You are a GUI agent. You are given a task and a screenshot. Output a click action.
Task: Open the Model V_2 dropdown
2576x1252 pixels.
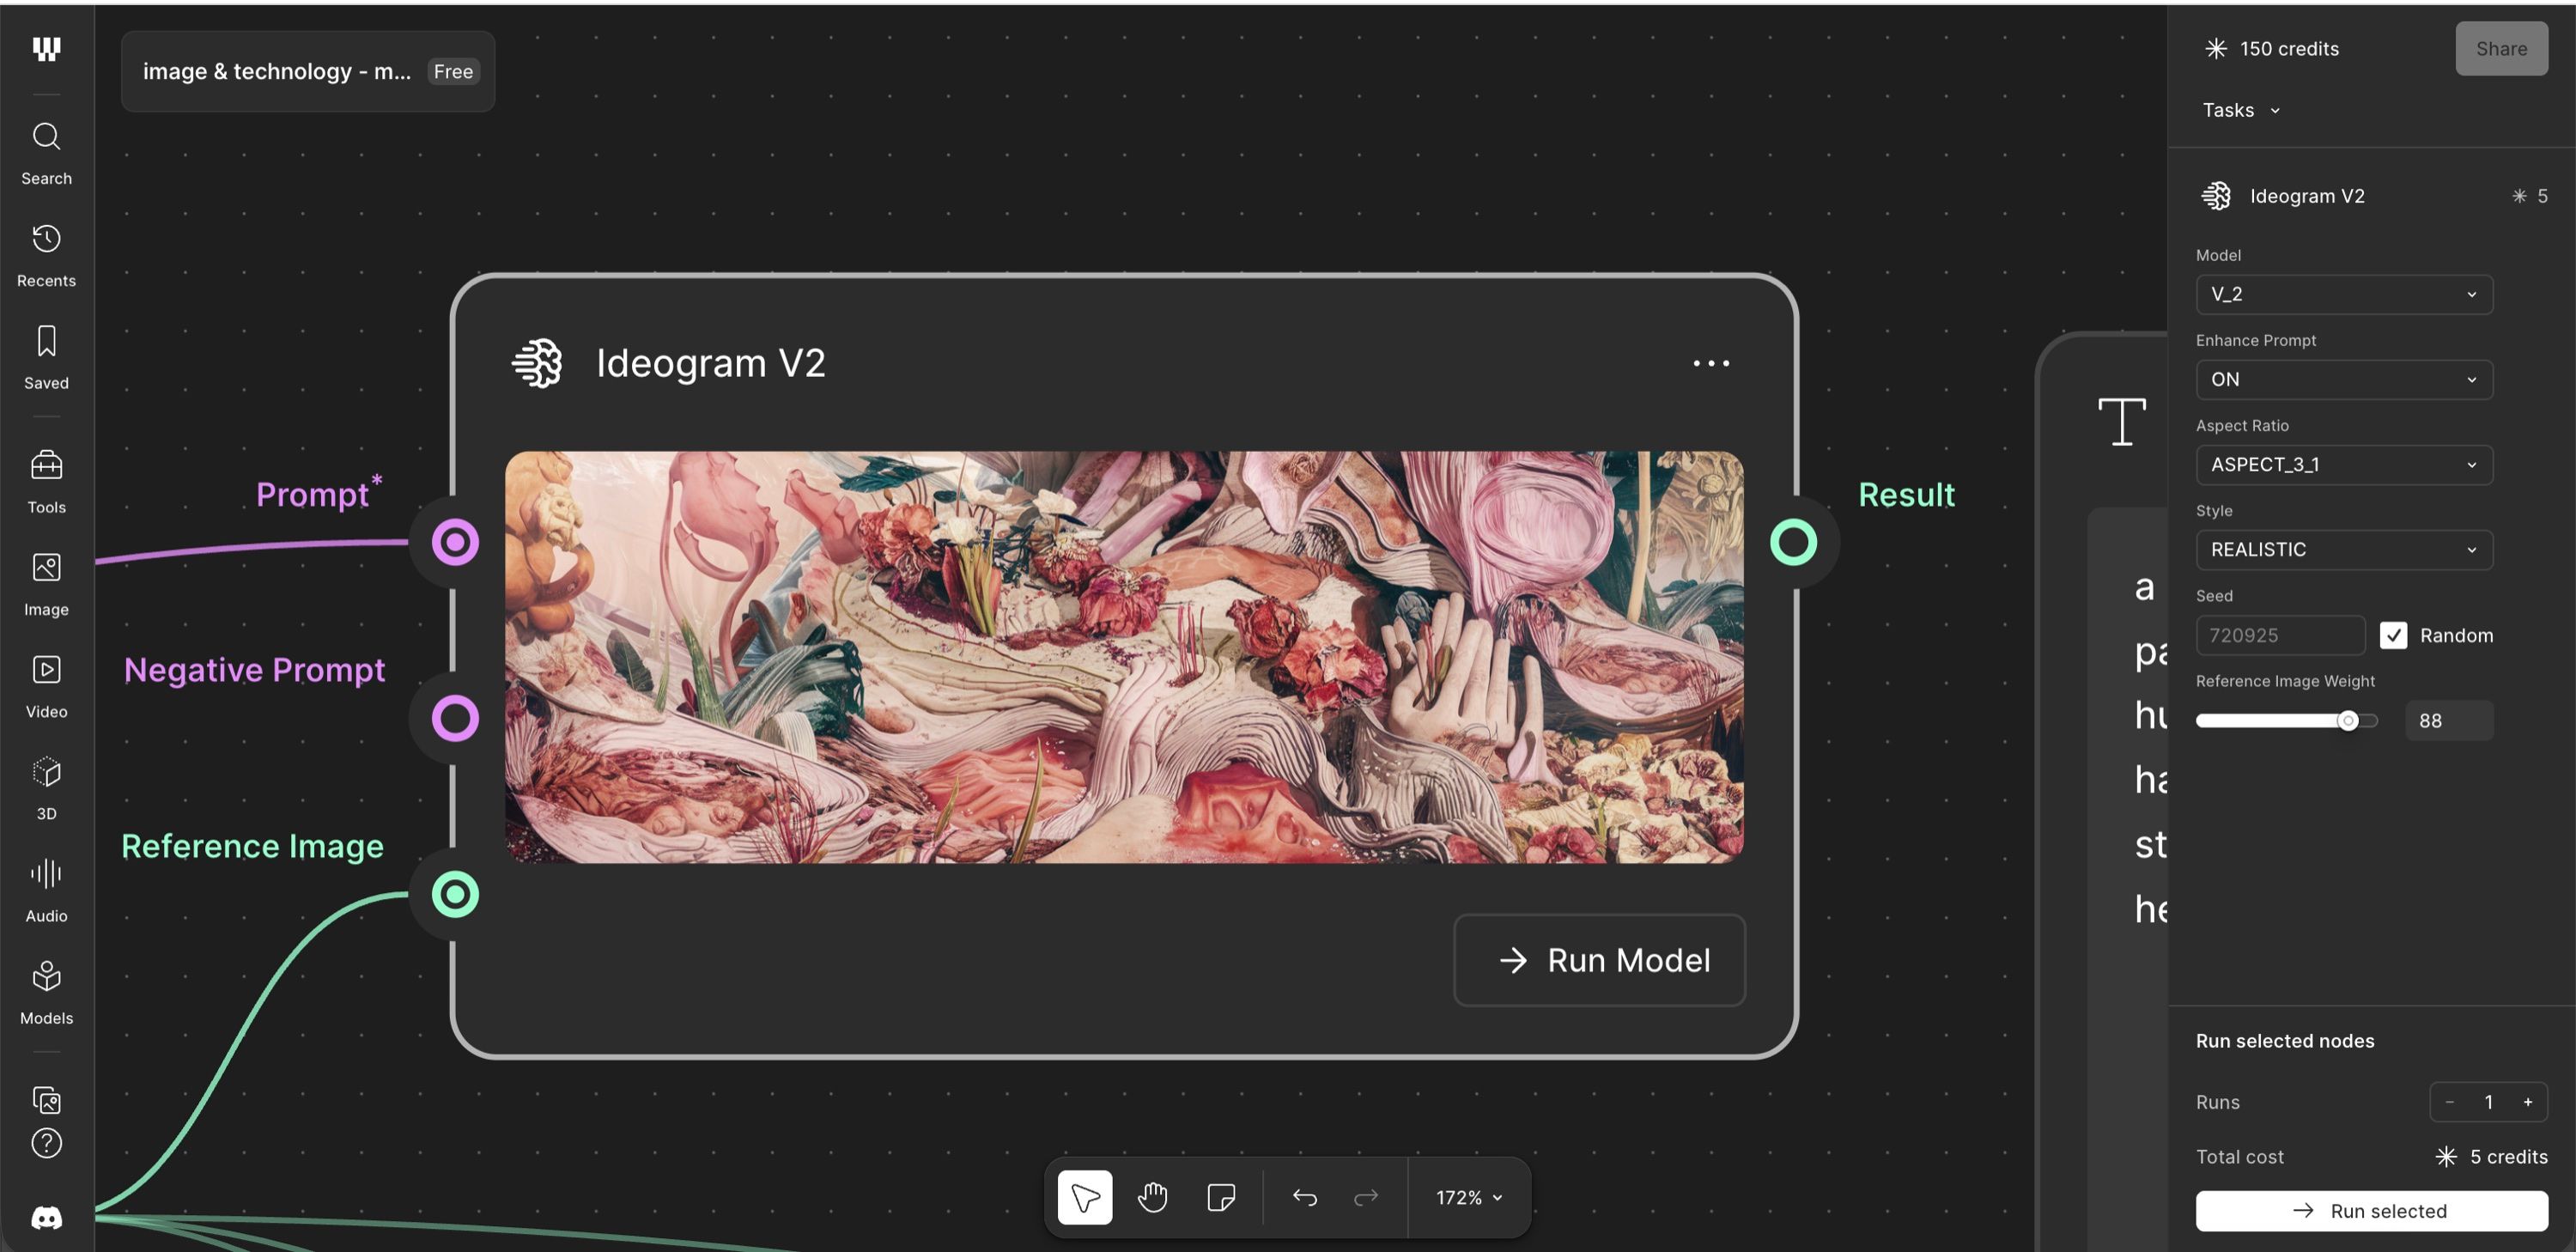click(x=2344, y=294)
